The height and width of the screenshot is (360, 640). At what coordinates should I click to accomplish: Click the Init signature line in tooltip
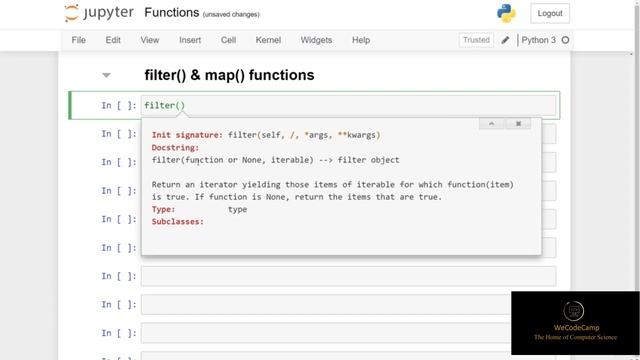pos(266,135)
